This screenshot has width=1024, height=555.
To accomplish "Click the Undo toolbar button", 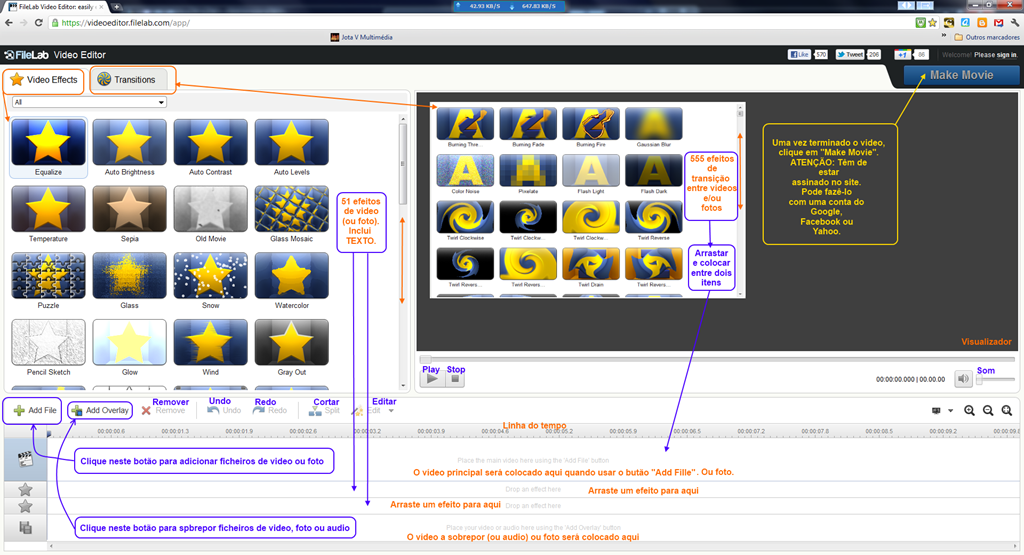I will pos(224,411).
